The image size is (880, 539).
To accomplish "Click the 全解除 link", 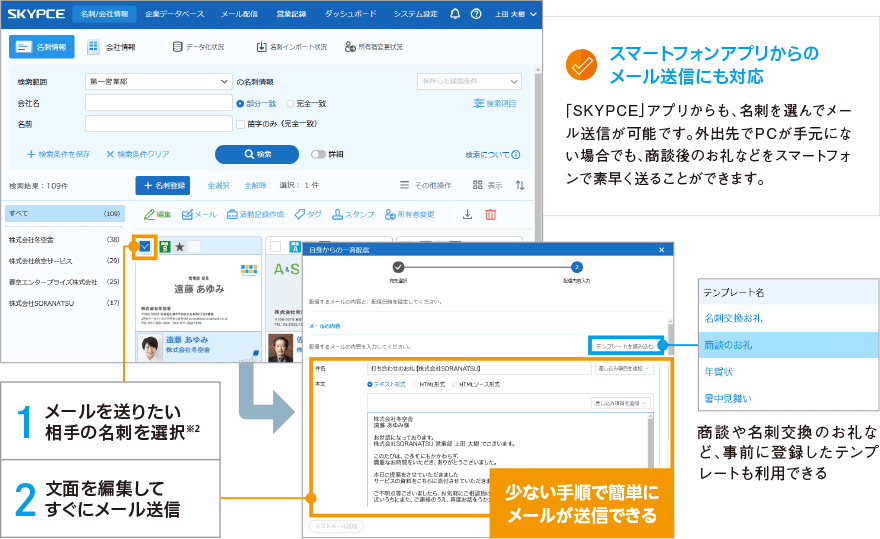I will coord(255,185).
